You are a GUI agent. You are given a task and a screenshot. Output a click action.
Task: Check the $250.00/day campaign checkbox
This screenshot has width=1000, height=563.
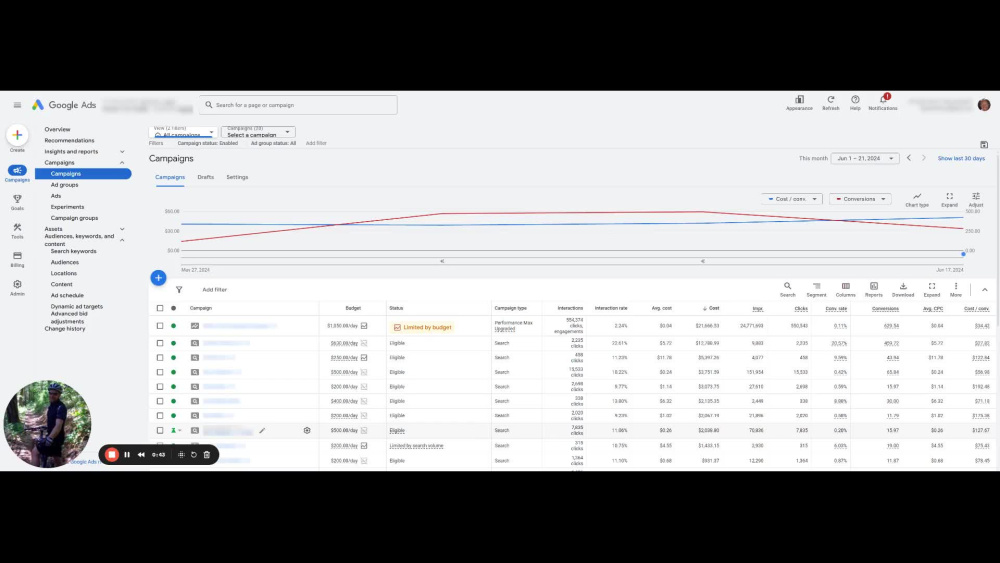click(x=160, y=358)
